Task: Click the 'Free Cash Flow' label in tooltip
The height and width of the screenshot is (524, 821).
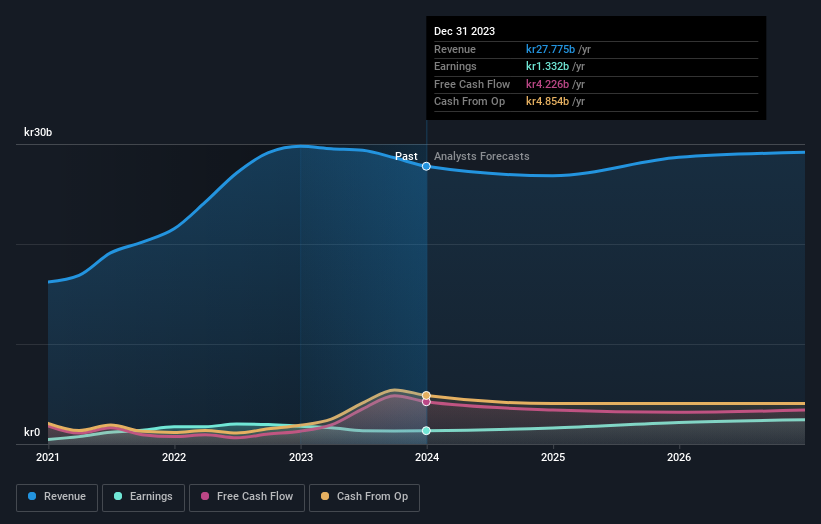Action: (472, 84)
